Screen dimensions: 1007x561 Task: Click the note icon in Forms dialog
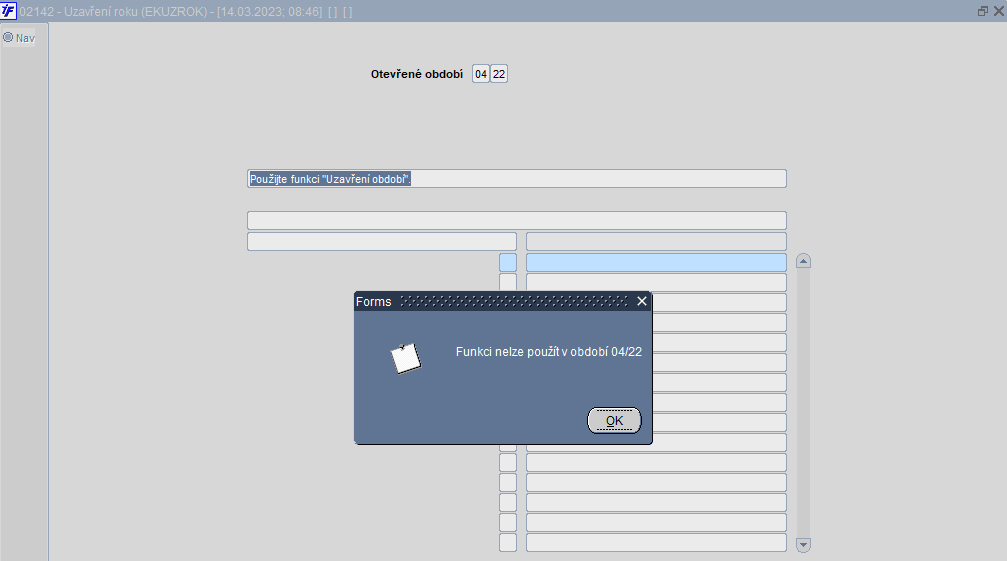406,358
